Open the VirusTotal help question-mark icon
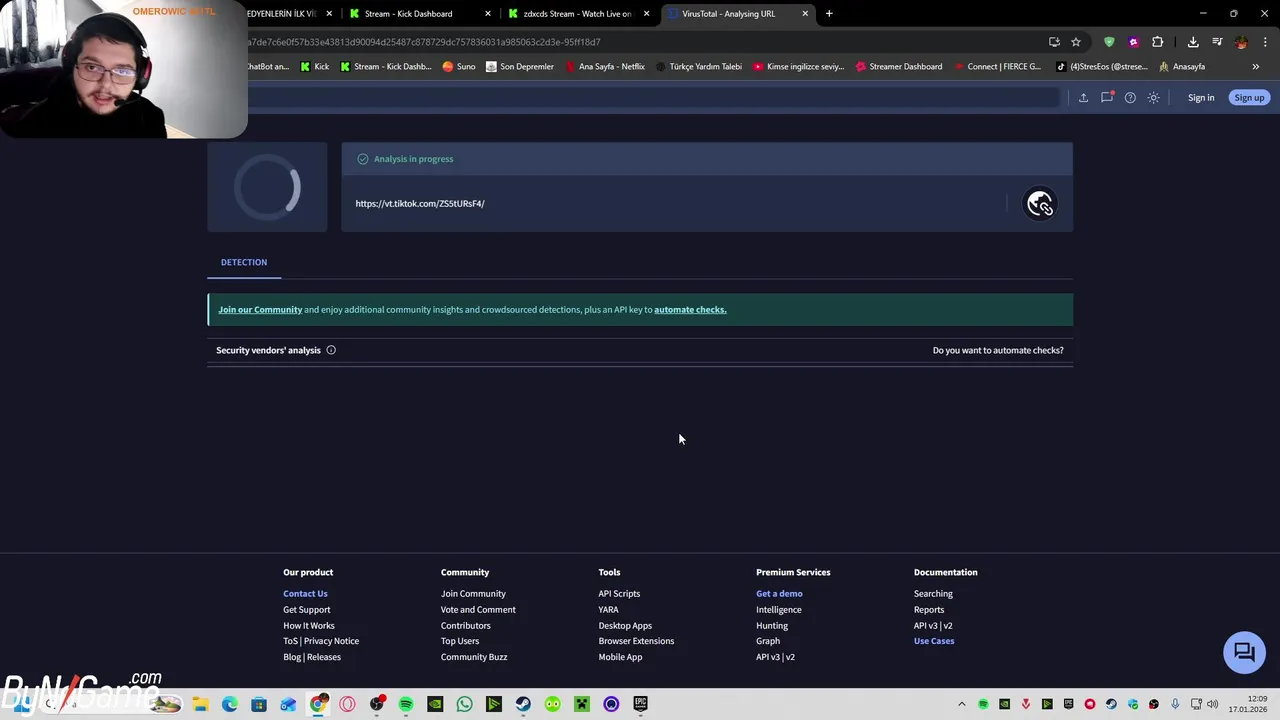Viewport: 1280px width, 720px height. tap(1130, 97)
